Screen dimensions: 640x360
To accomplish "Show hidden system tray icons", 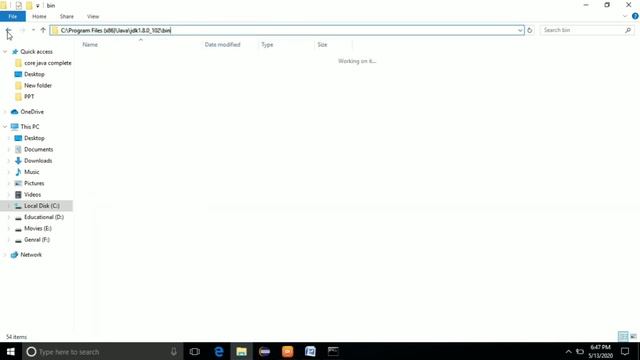I will pos(568,351).
